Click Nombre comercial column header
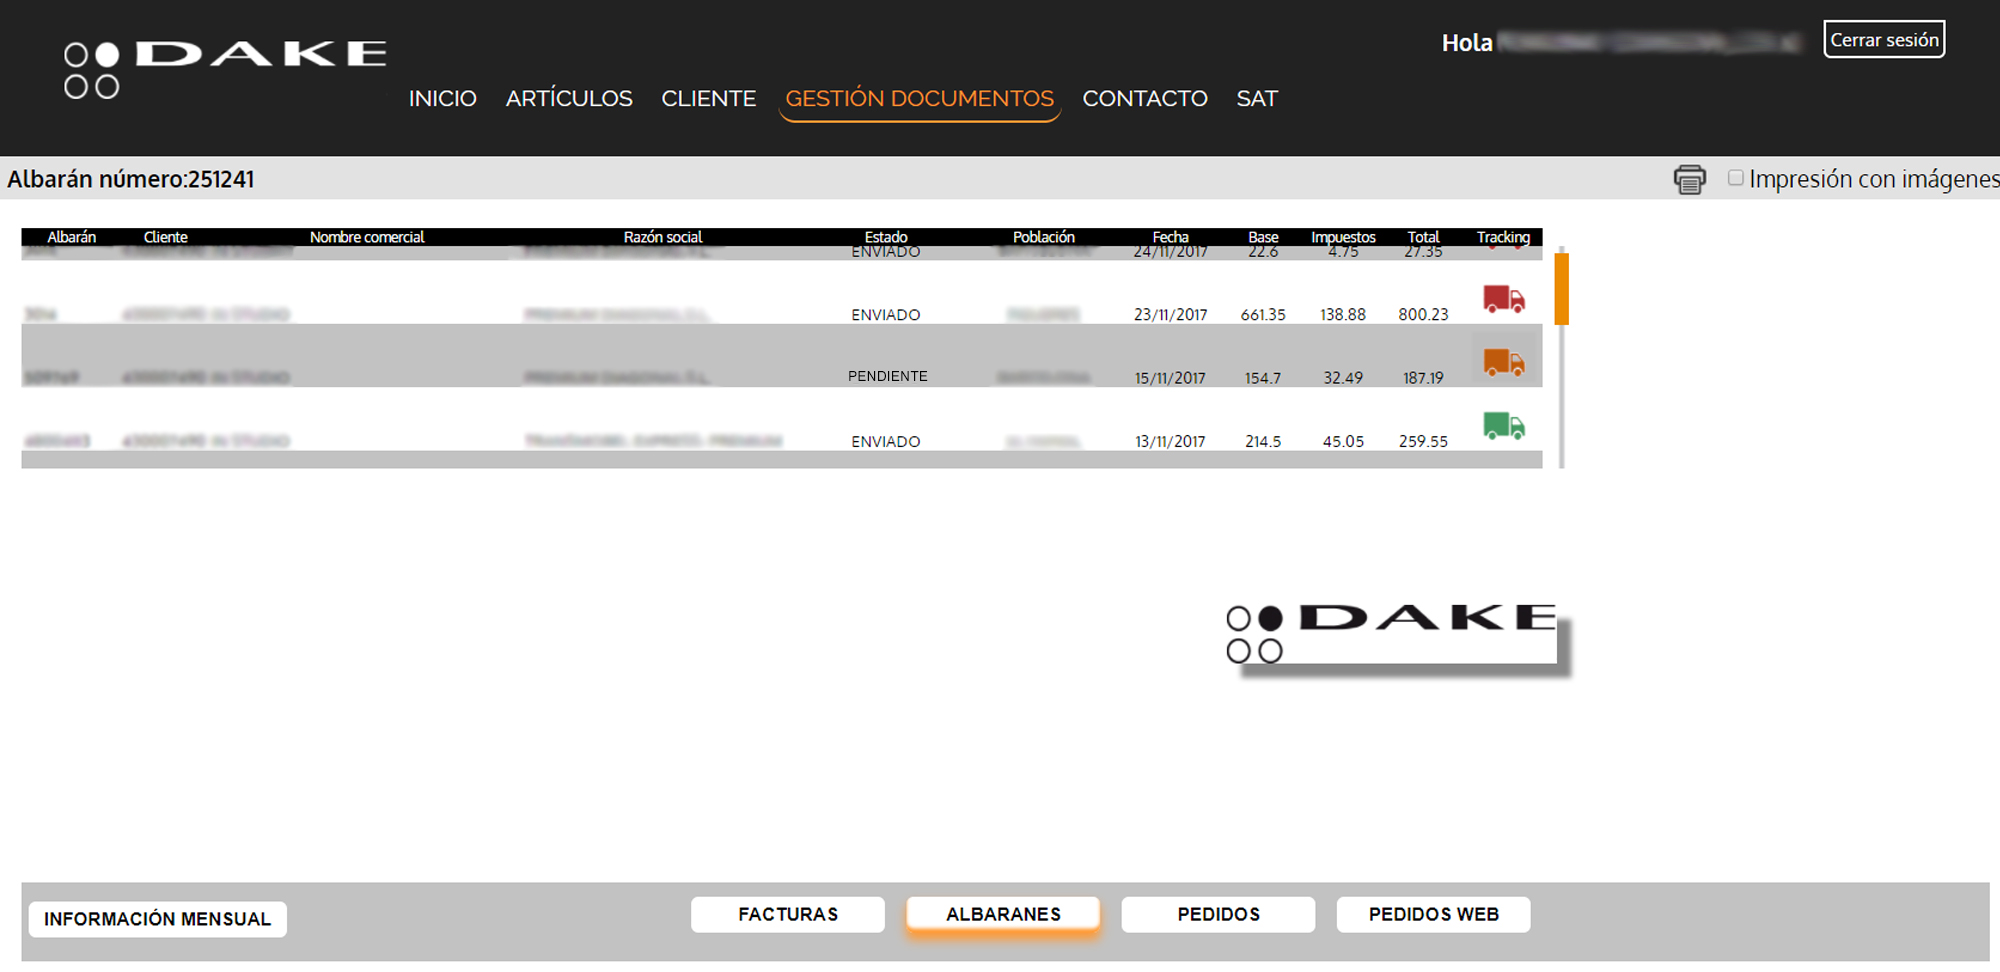The image size is (2000, 972). pyautogui.click(x=367, y=237)
